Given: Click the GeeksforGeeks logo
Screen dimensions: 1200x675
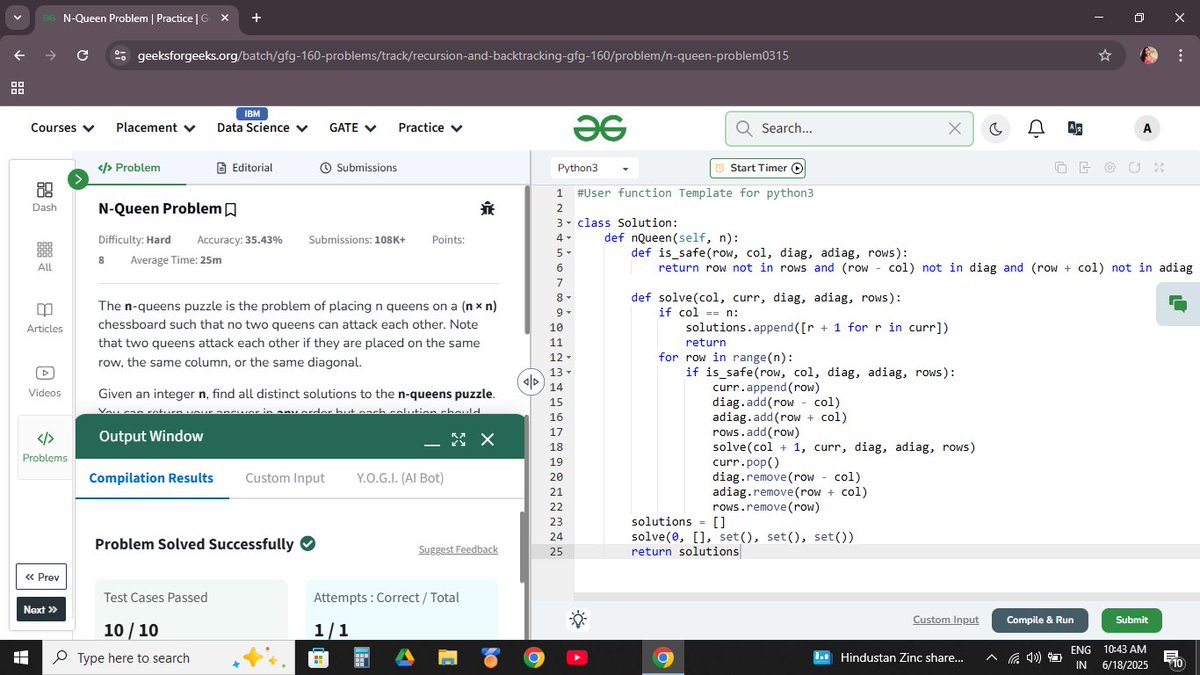Looking at the screenshot, I should (600, 128).
